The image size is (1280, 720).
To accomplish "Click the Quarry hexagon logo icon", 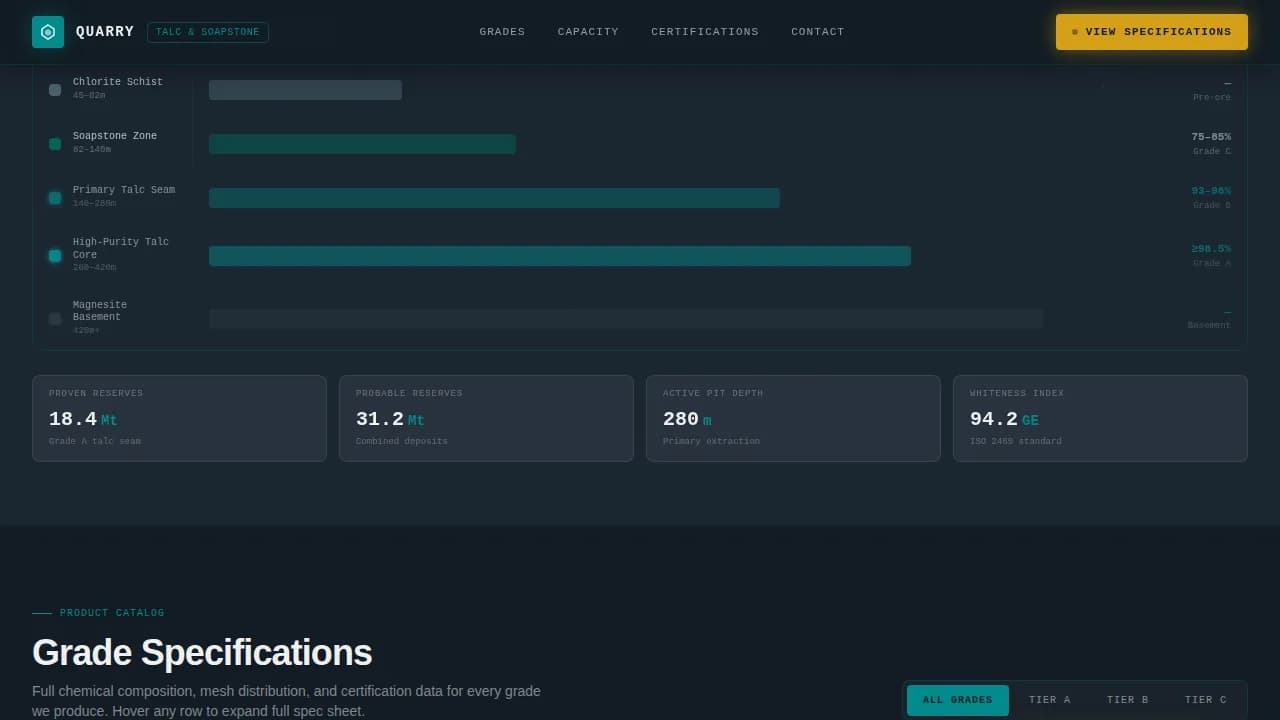I will pyautogui.click(x=48, y=32).
